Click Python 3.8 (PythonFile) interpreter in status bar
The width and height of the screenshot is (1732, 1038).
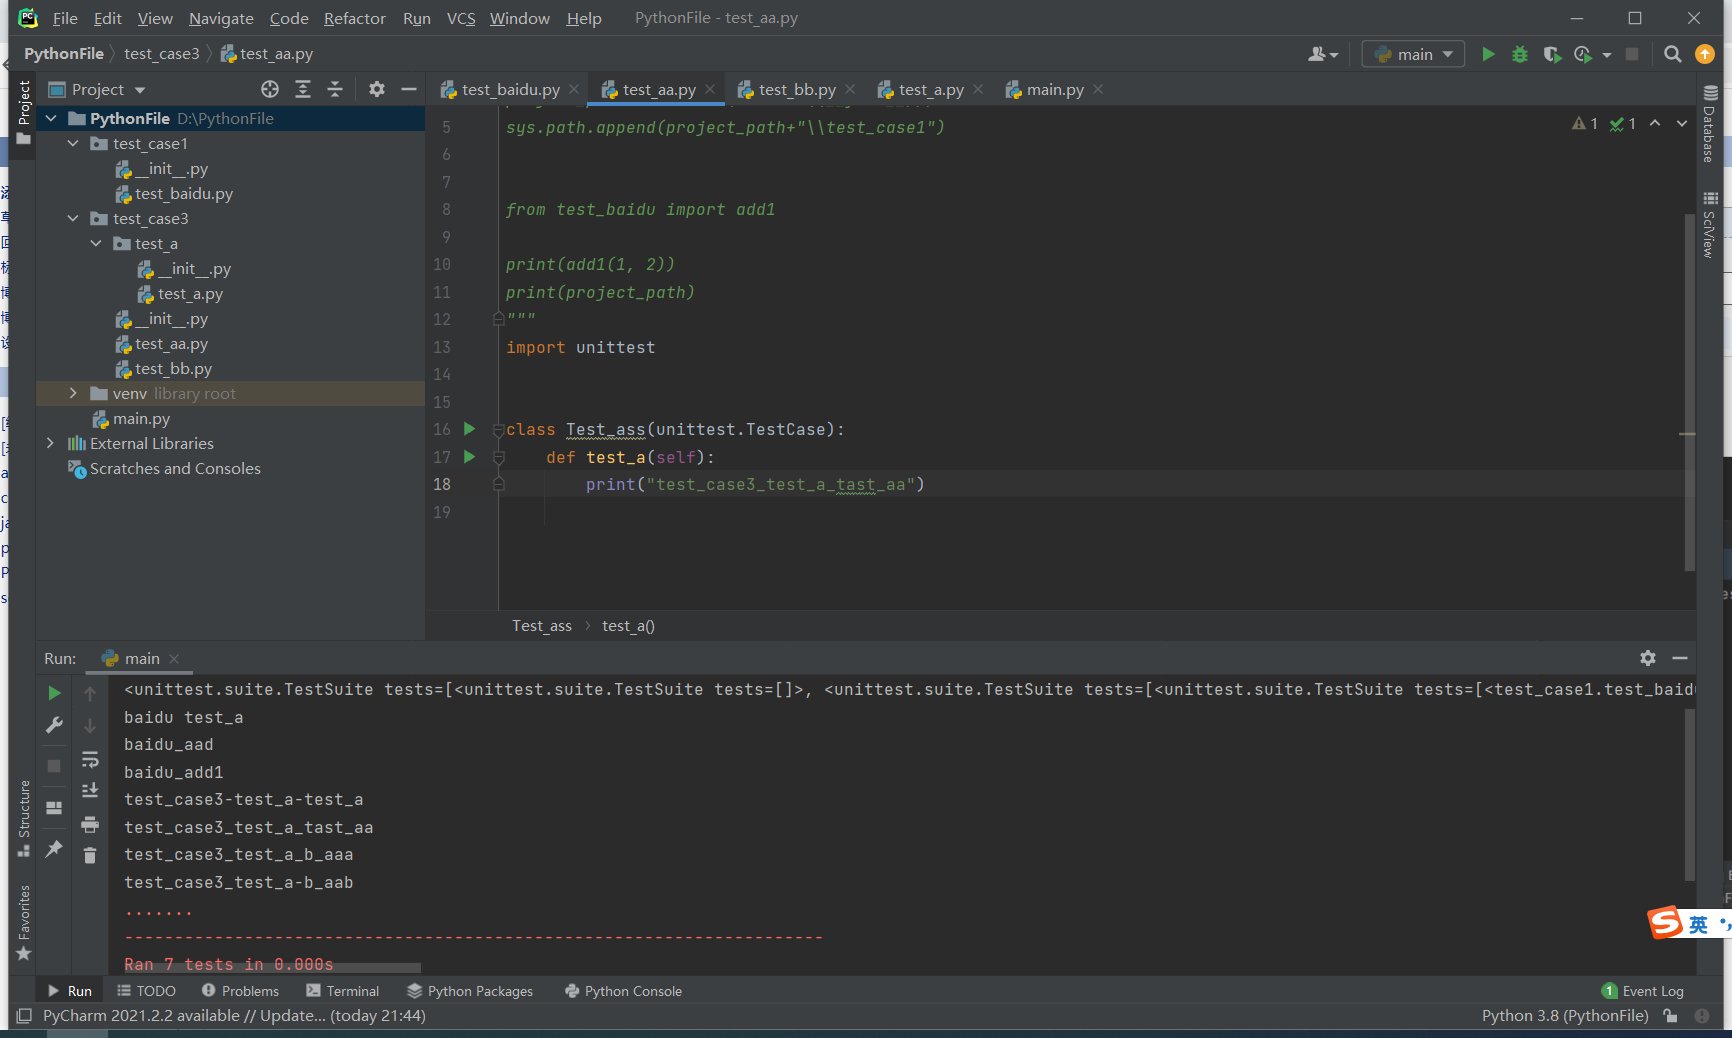[x=1564, y=1015]
